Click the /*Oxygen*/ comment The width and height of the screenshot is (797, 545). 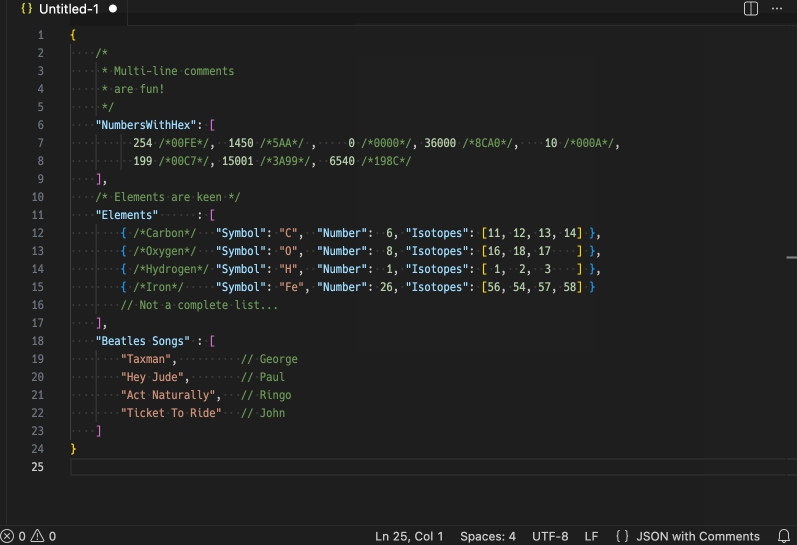pos(165,251)
